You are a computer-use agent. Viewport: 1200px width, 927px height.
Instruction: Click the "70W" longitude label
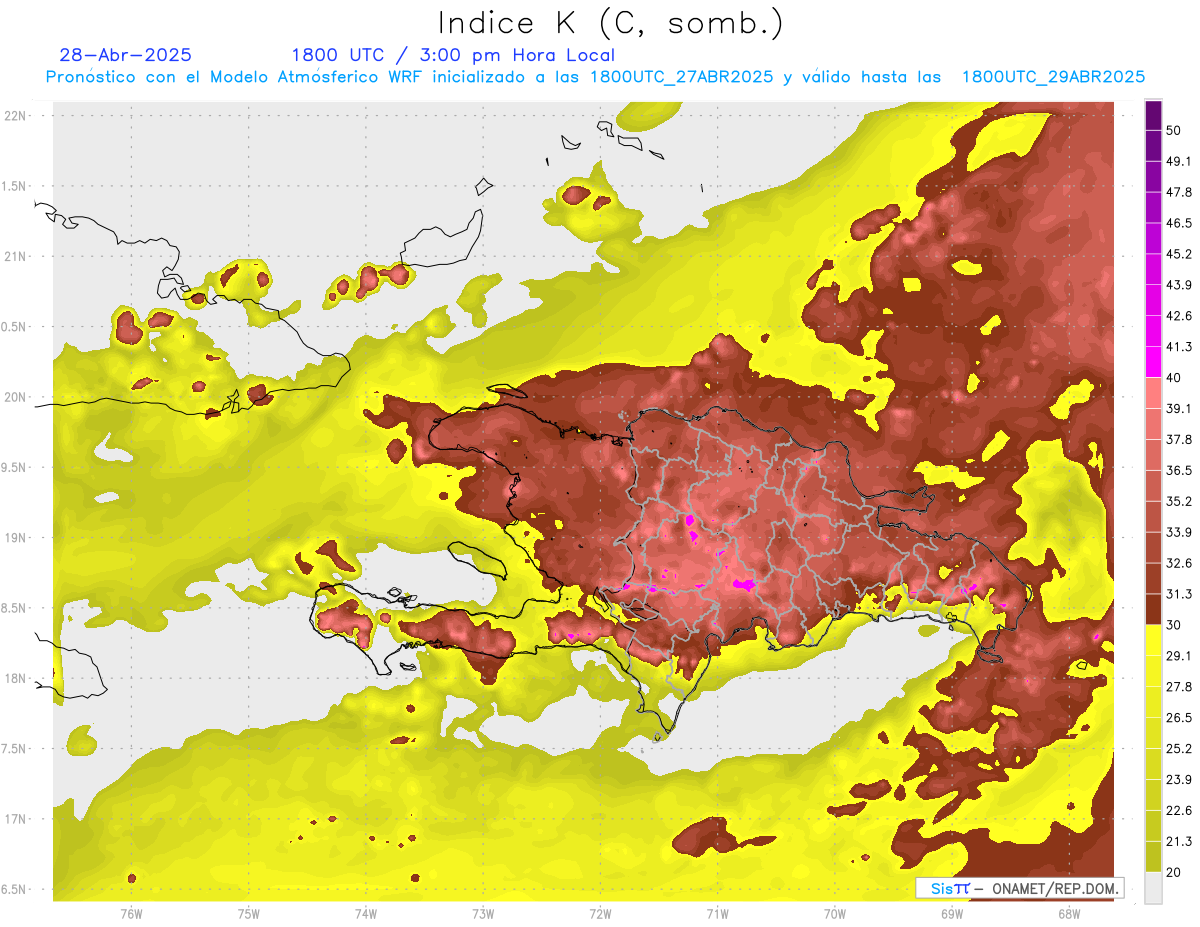[x=835, y=913]
